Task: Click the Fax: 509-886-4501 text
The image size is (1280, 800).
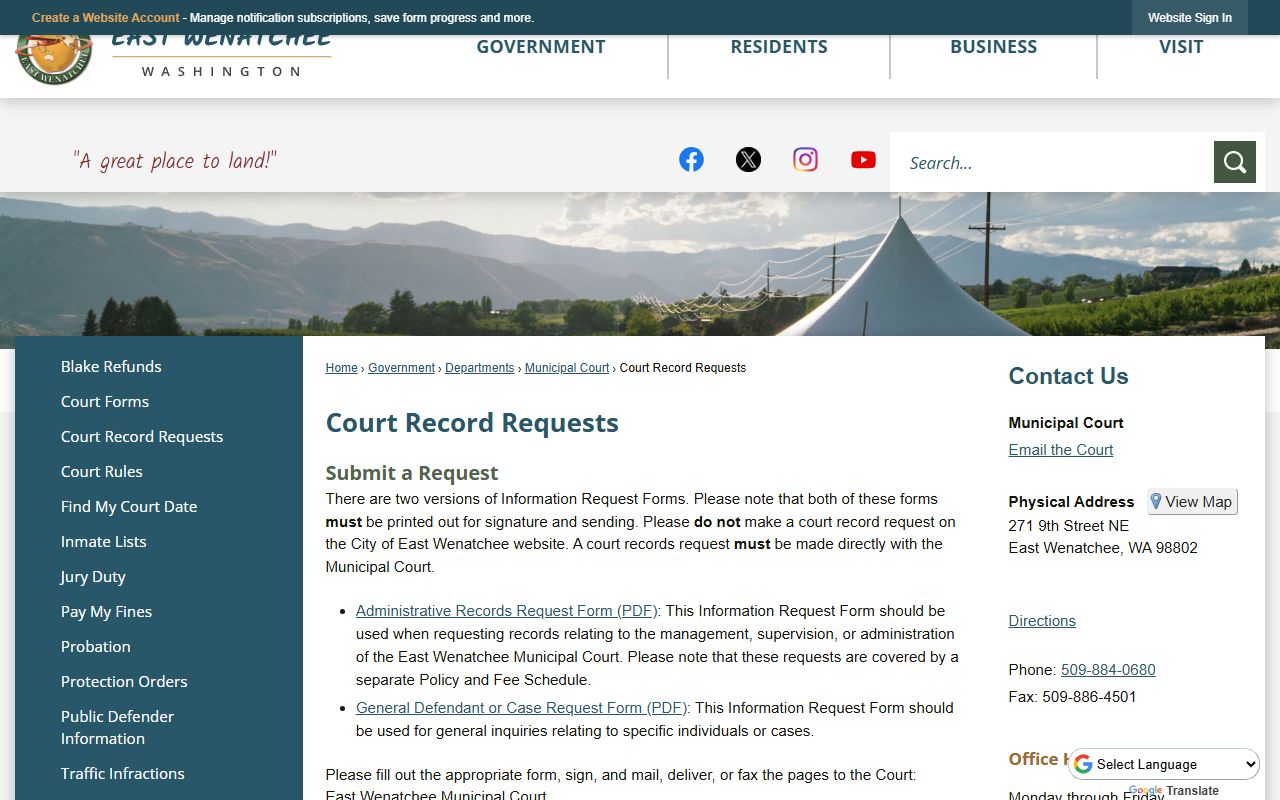Action: pyautogui.click(x=1072, y=696)
